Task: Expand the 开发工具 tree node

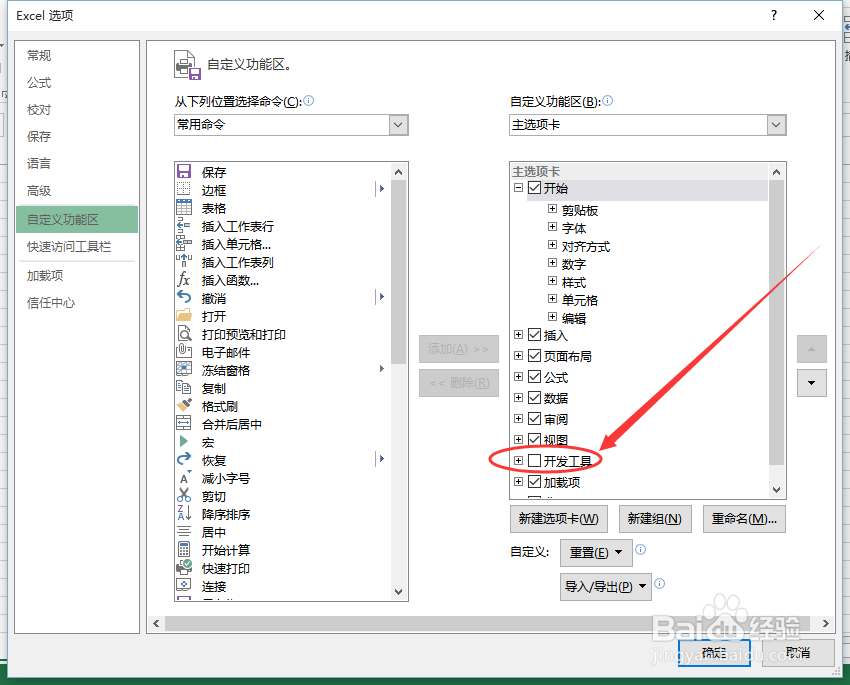Action: pyautogui.click(x=518, y=460)
